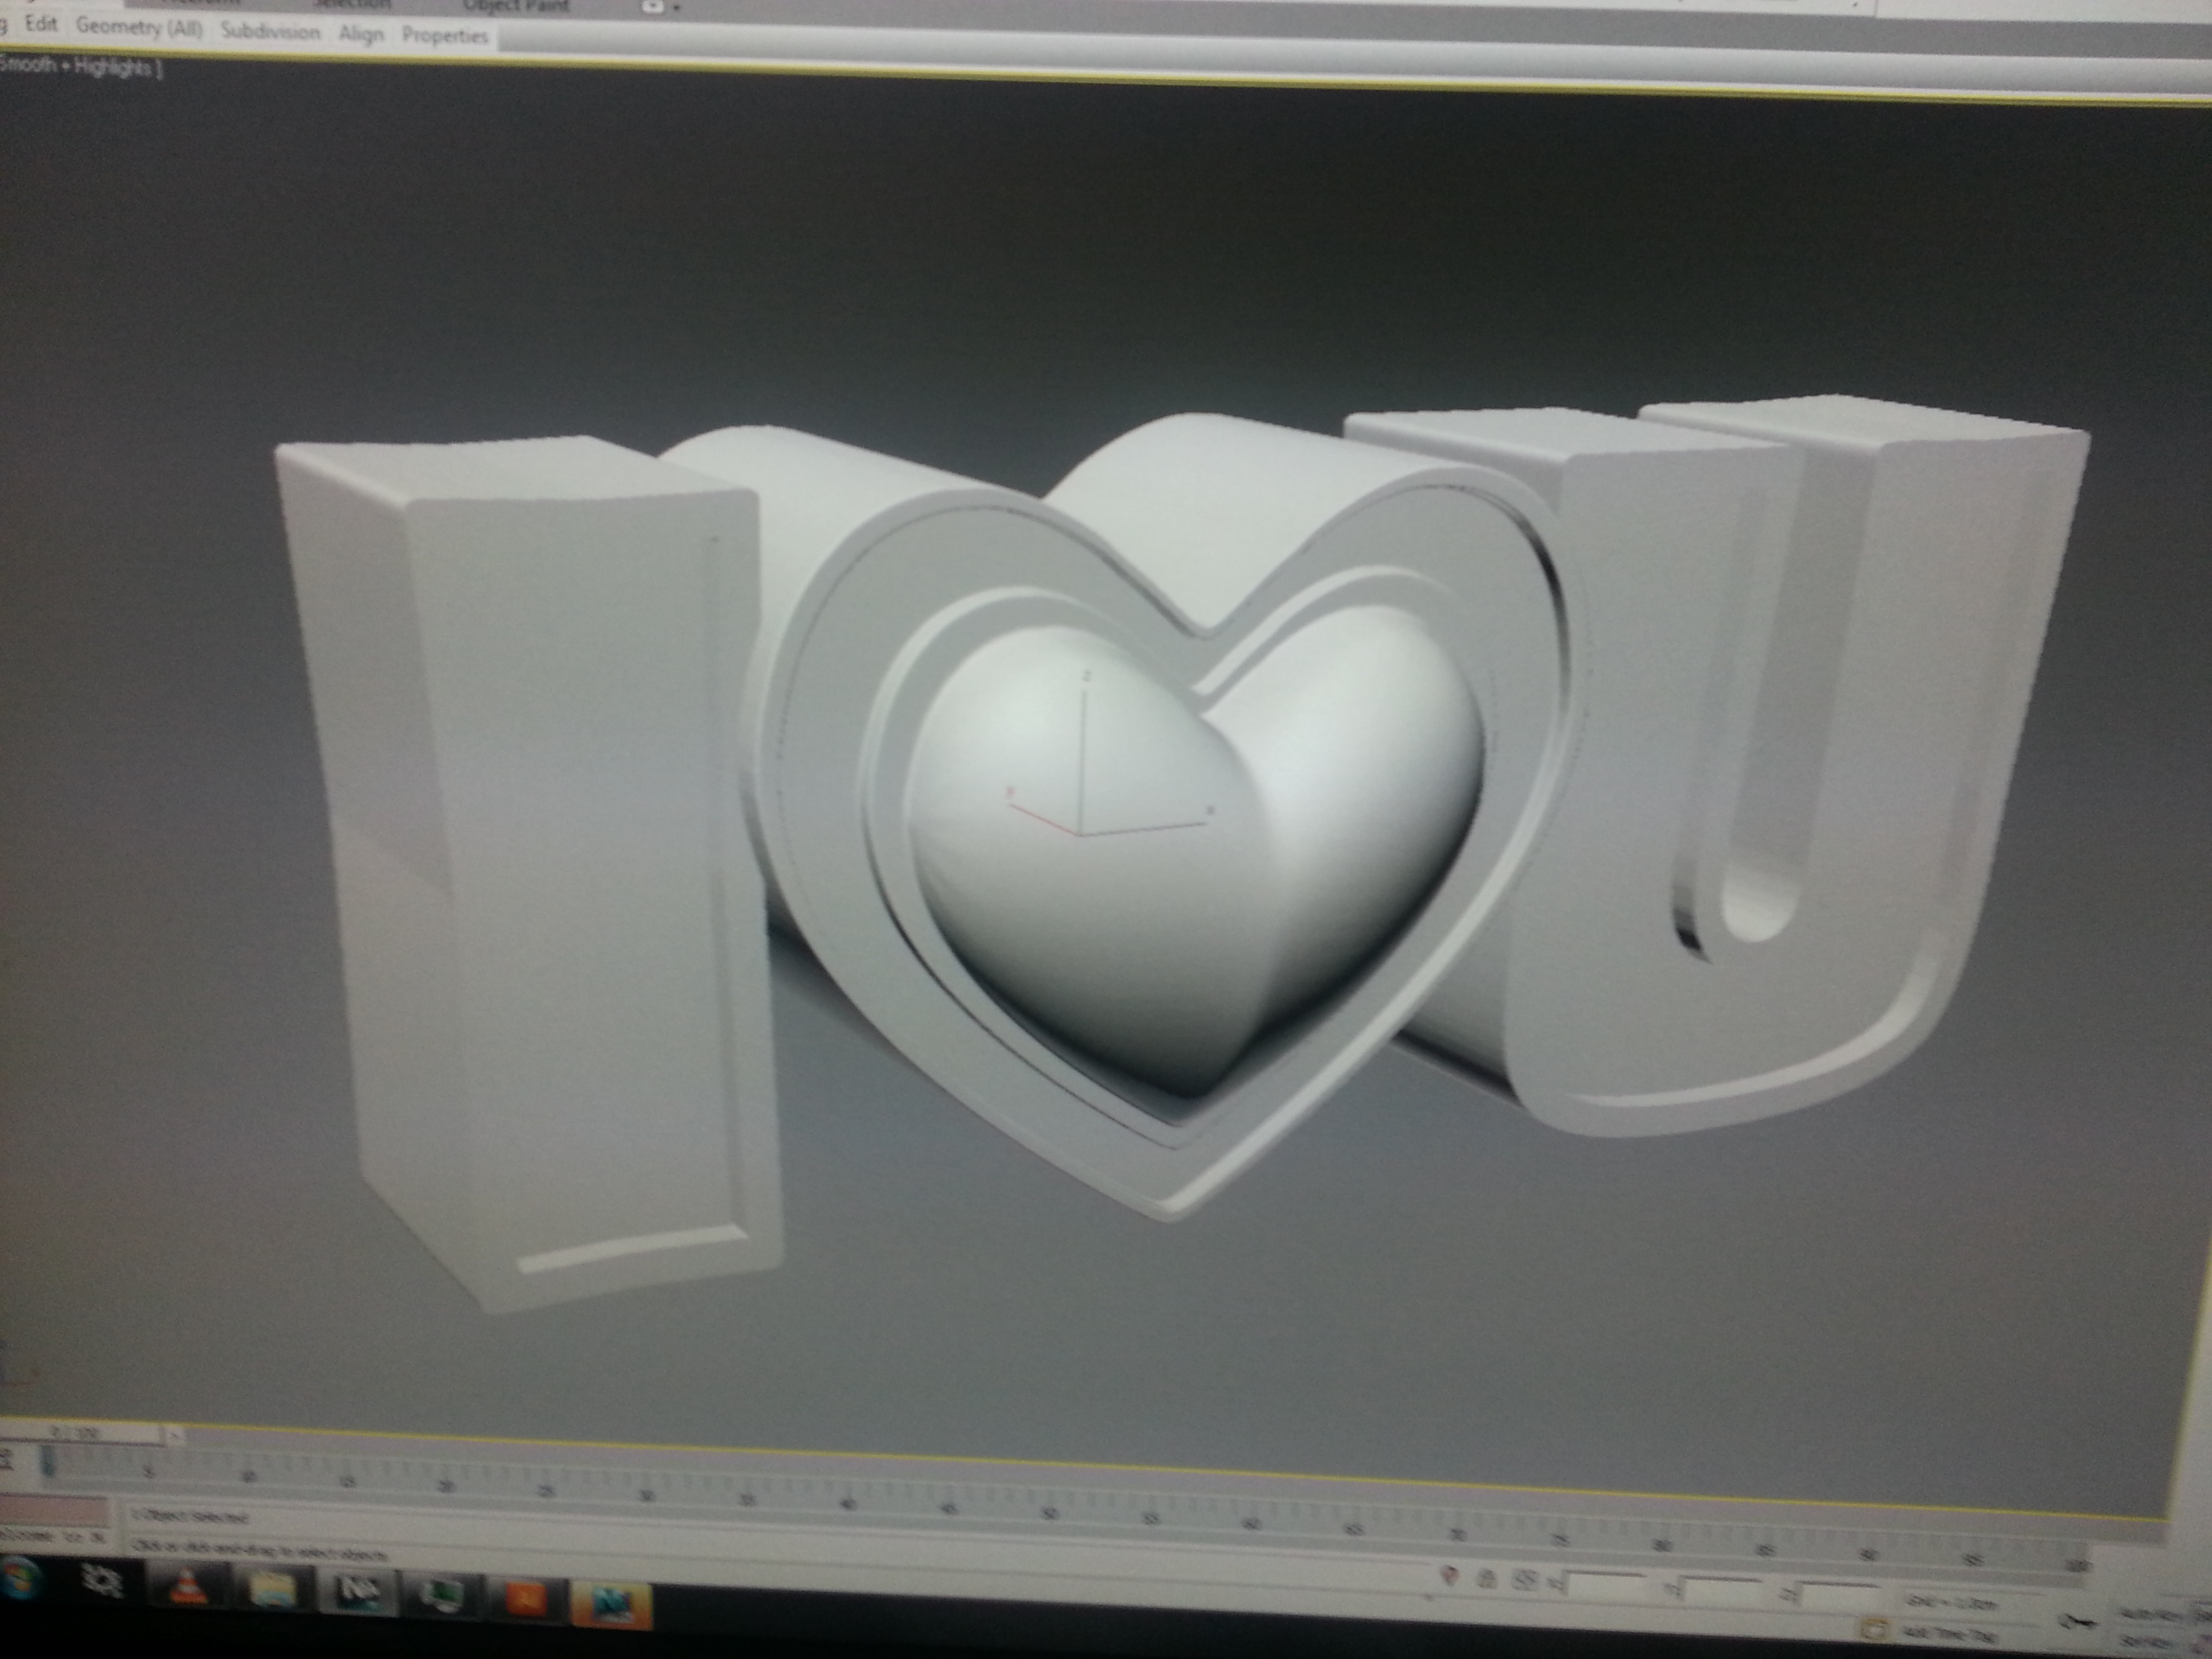The image size is (2212, 1659).
Task: Toggle the Set Key mode button
Action: point(2147,1641)
